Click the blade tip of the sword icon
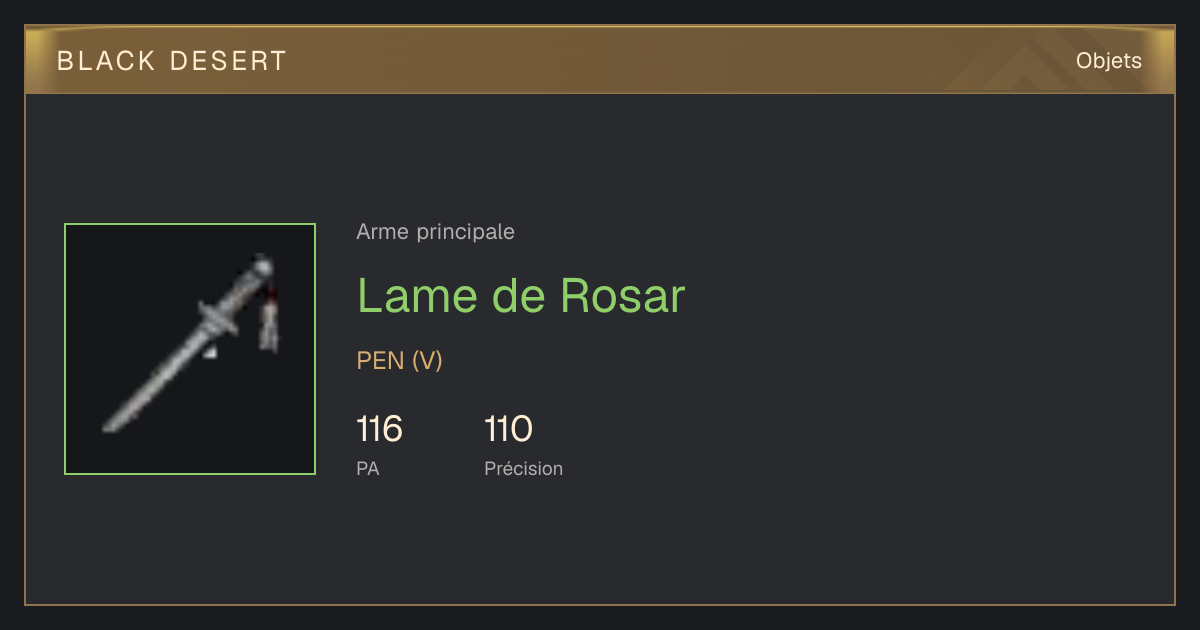The image size is (1200, 630). 110,426
